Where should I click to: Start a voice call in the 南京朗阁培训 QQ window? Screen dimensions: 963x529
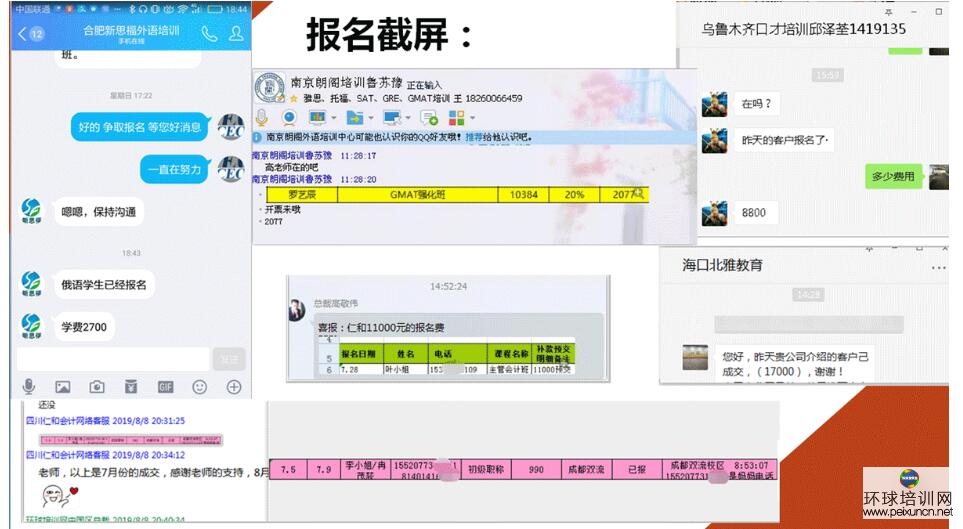262,117
